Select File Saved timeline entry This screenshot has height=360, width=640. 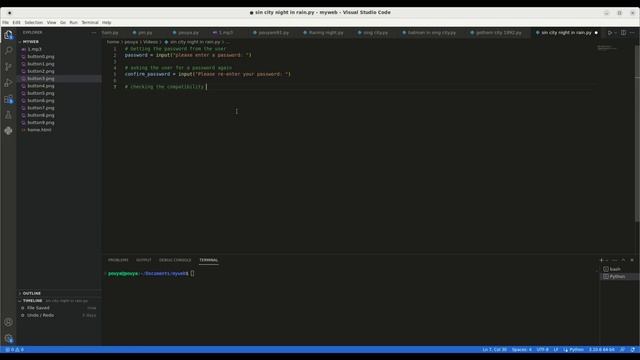pyautogui.click(x=59, y=308)
